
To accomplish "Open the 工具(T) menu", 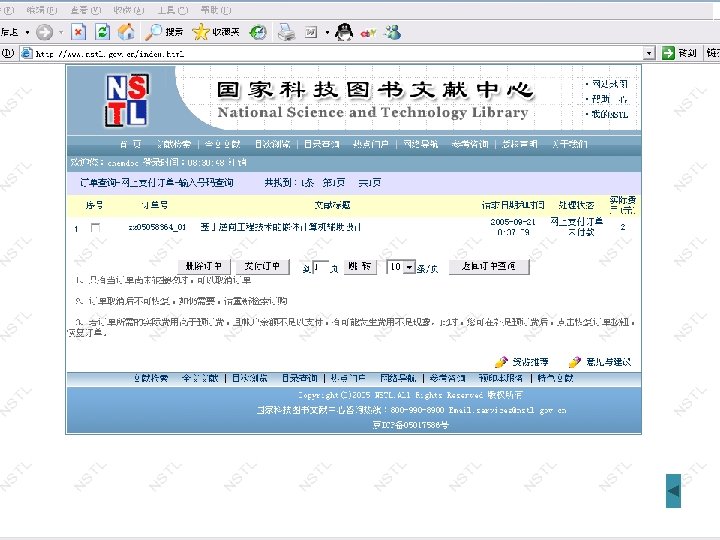I will pos(173,10).
